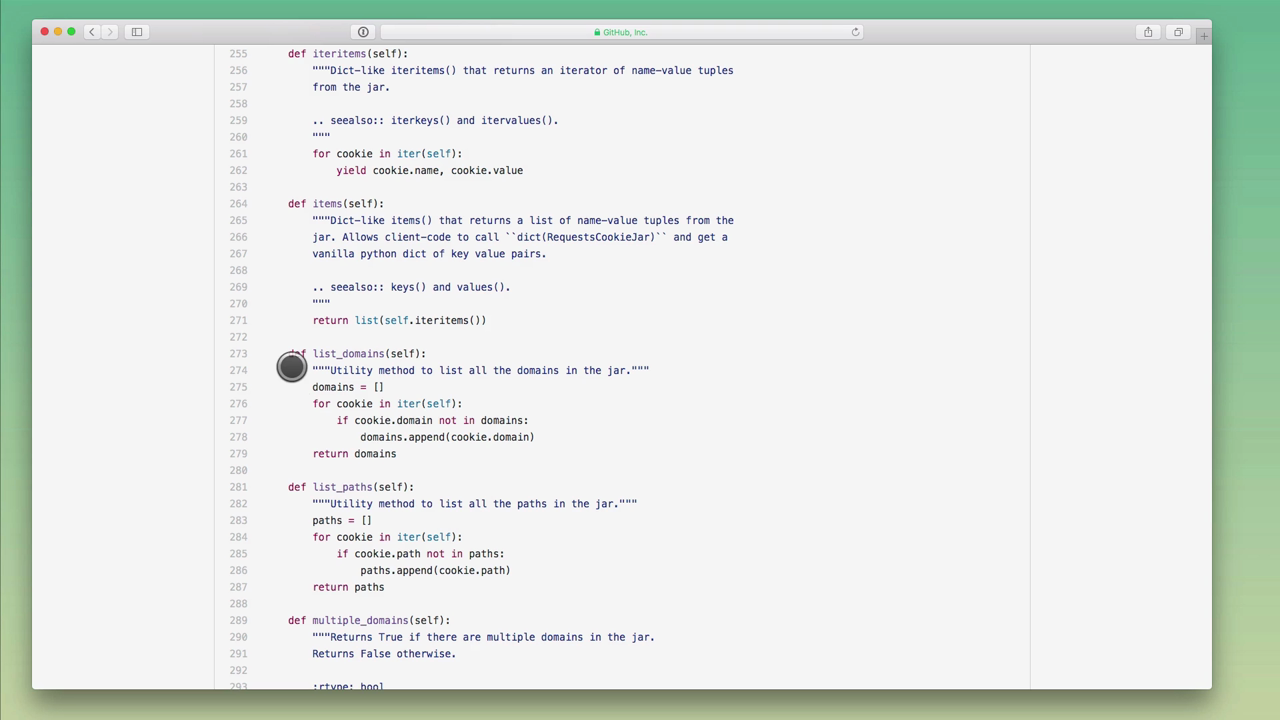Select line number 281 beside list_paths

pyautogui.click(x=238, y=487)
